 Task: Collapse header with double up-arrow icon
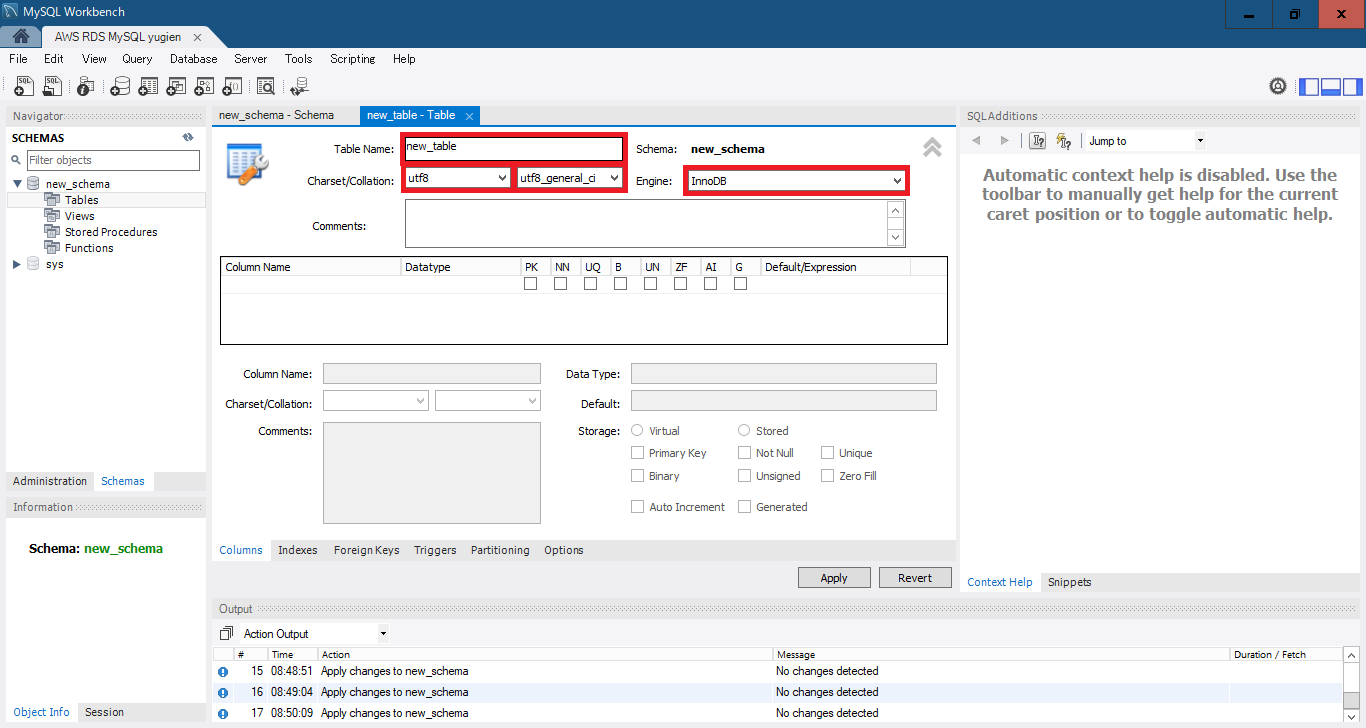coord(932,148)
